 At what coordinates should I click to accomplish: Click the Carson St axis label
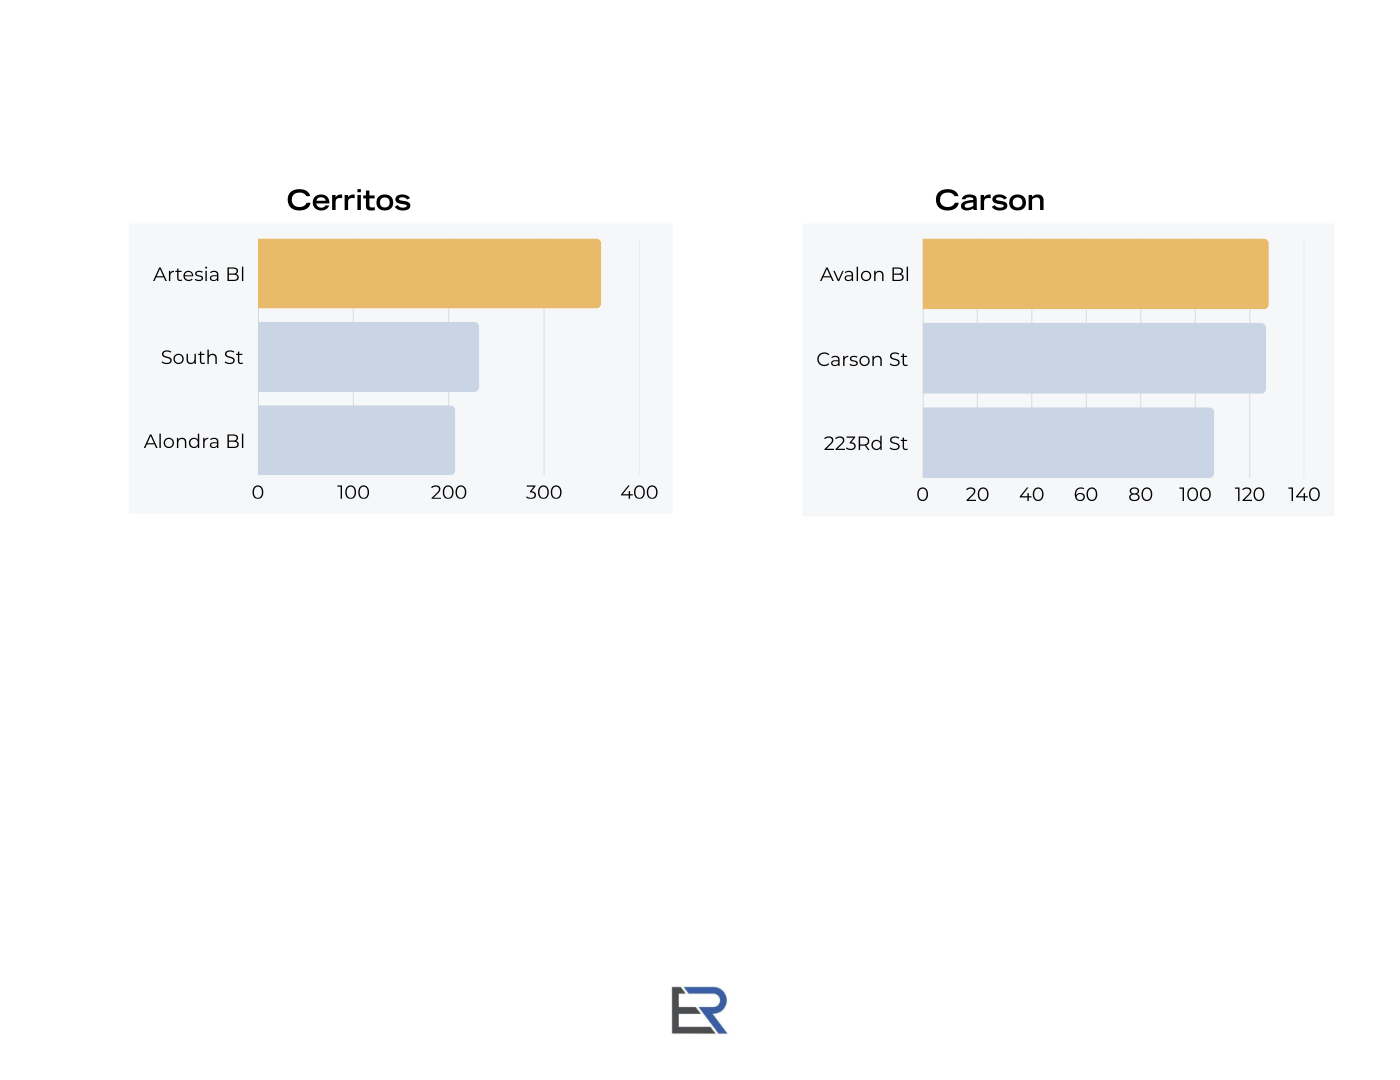(862, 359)
